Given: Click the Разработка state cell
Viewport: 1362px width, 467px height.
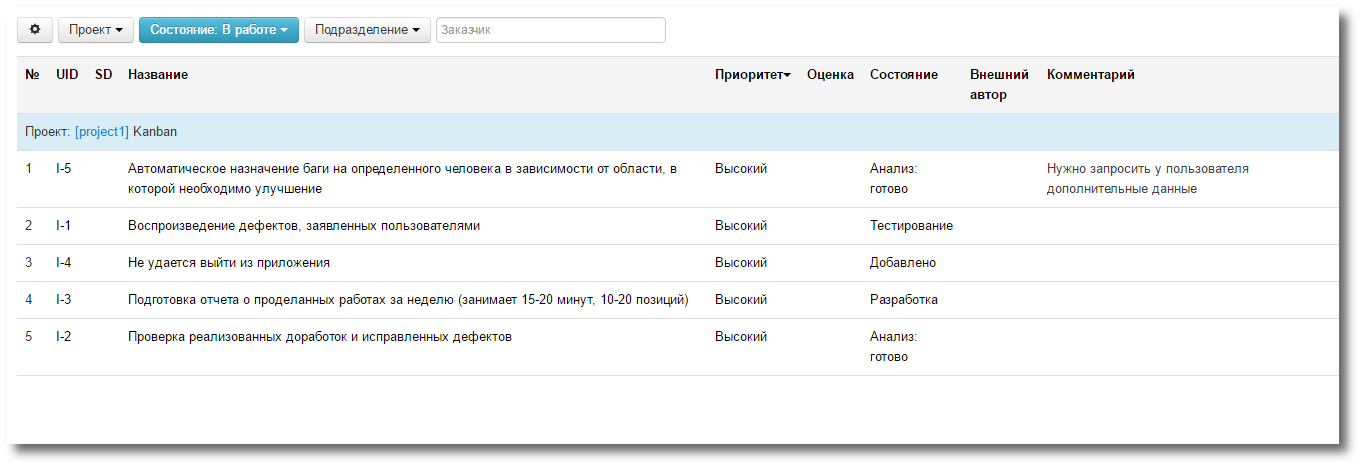Looking at the screenshot, I should click(904, 300).
